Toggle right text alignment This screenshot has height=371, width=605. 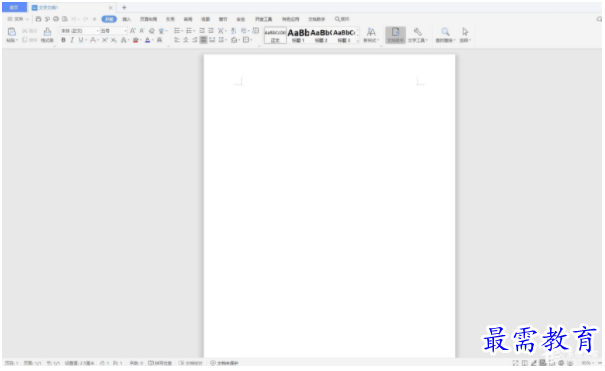click(194, 40)
